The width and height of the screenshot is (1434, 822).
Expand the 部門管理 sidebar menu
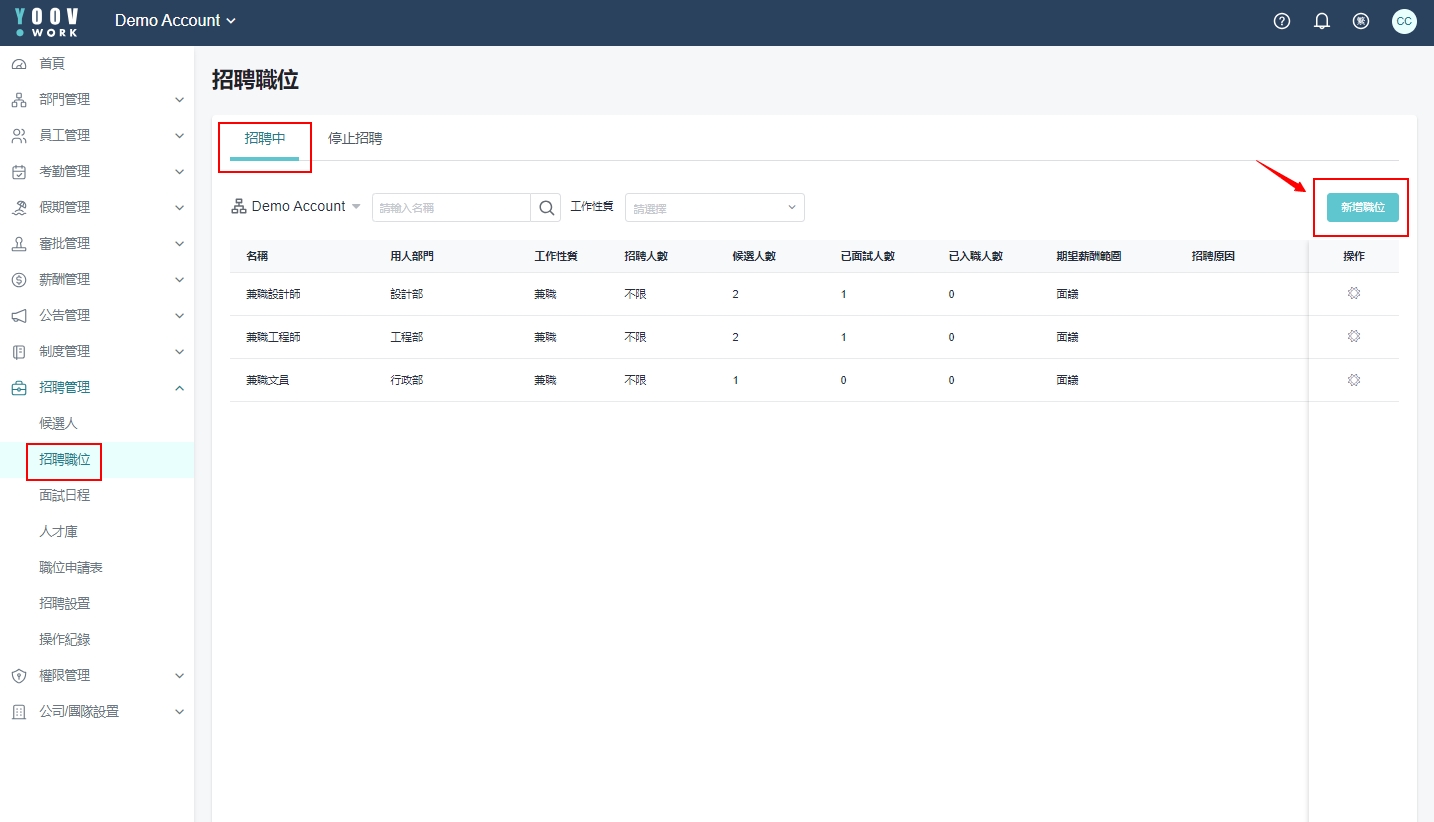coord(97,99)
